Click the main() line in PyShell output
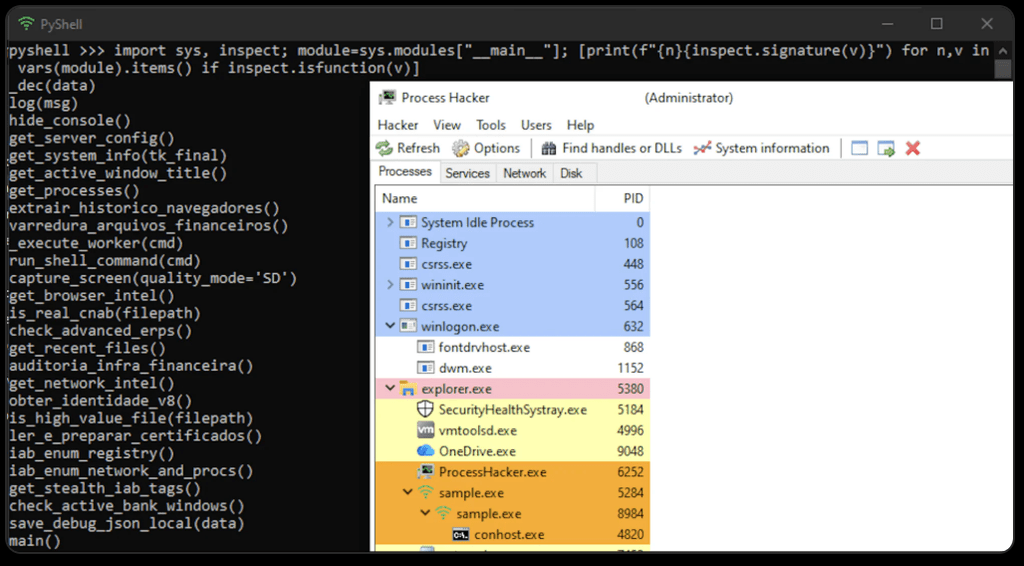The image size is (1024, 566). click(x=35, y=541)
